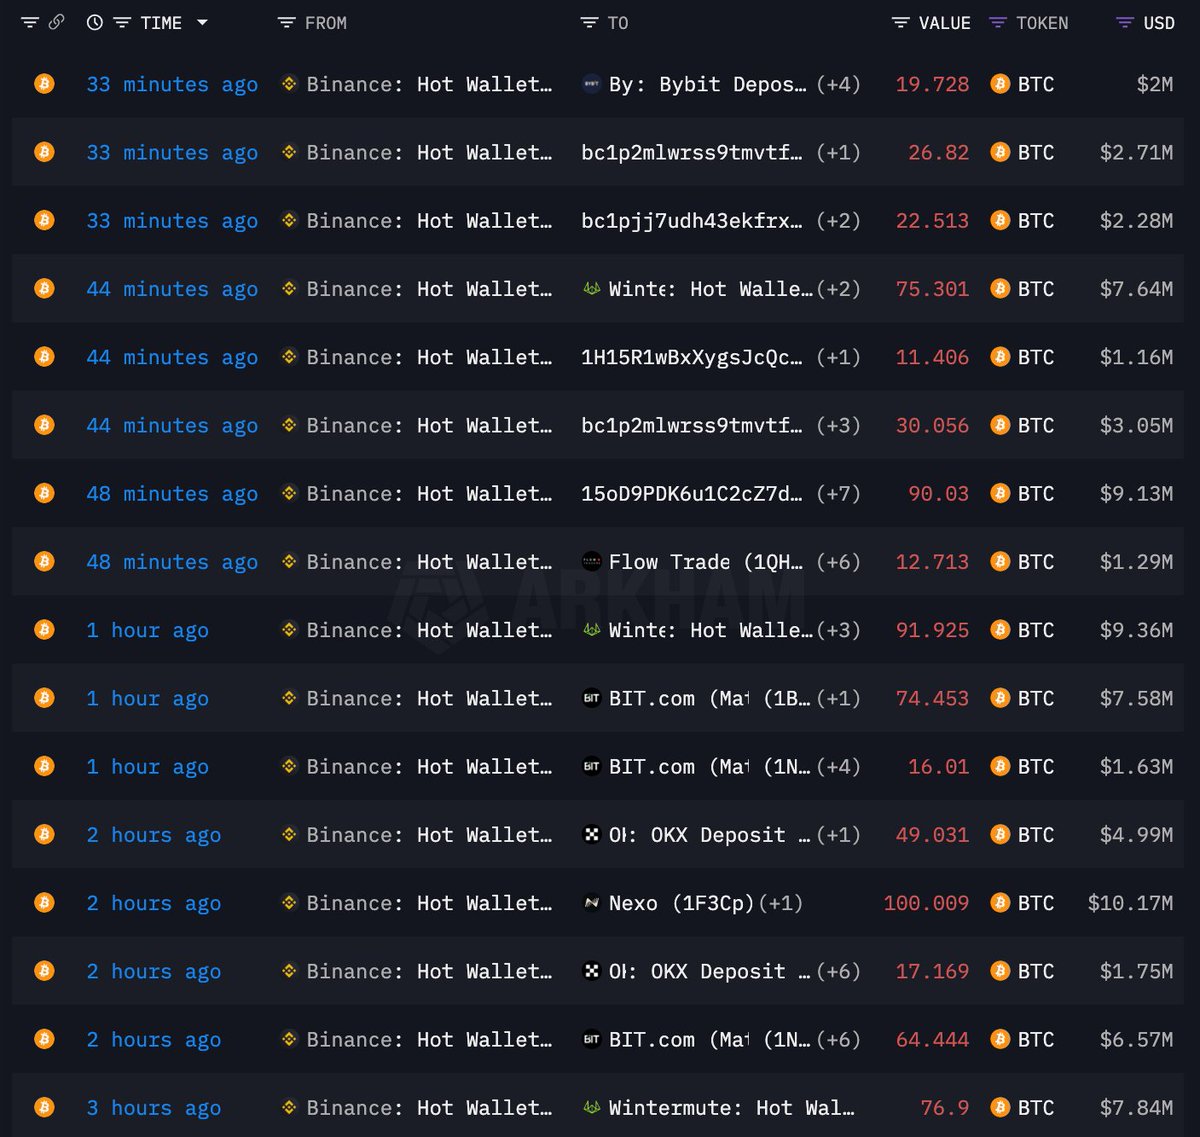Image resolution: width=1200 pixels, height=1137 pixels.
Task: Click Wintermute logo in the 76.9 BTC row
Action: 591,1107
